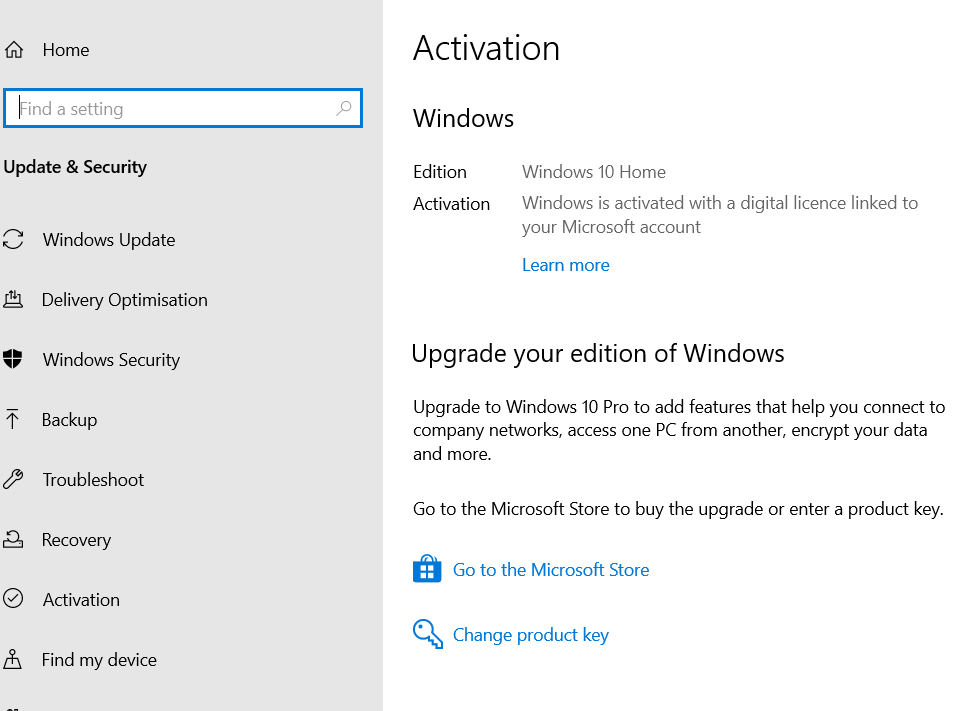Click the Backup upward arrow icon

click(12, 419)
